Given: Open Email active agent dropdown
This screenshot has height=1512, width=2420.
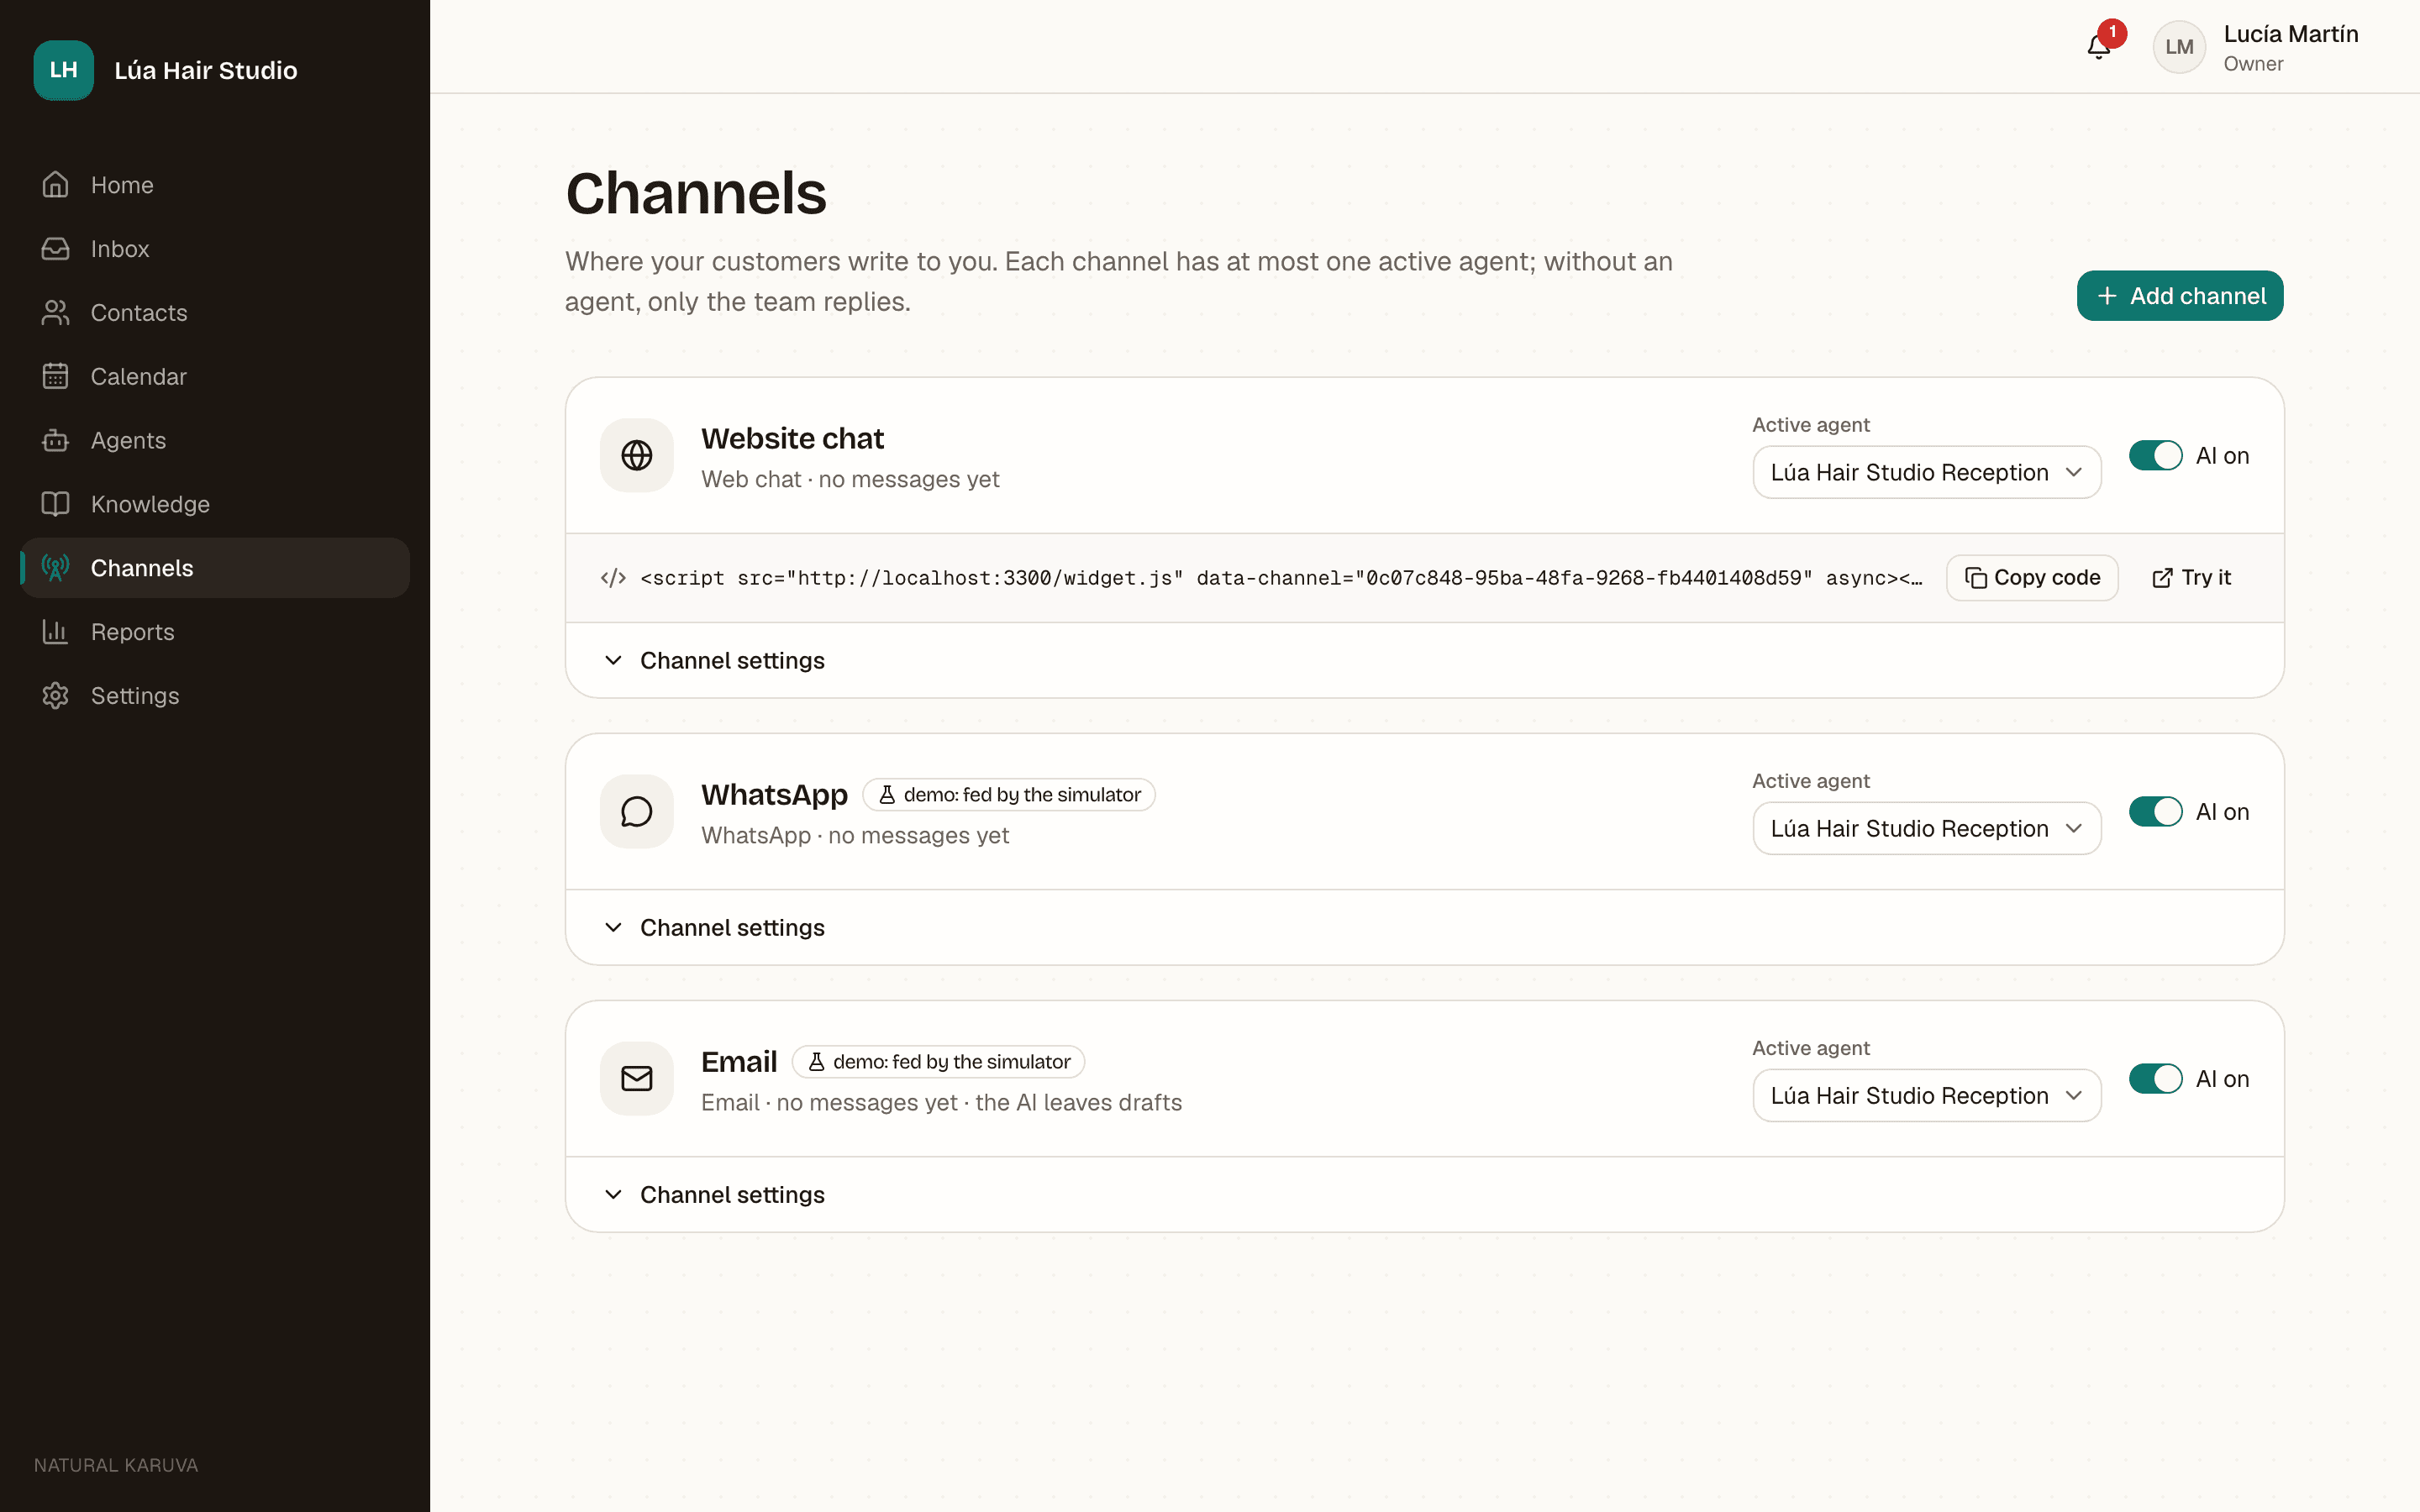Looking at the screenshot, I should (x=1926, y=1096).
